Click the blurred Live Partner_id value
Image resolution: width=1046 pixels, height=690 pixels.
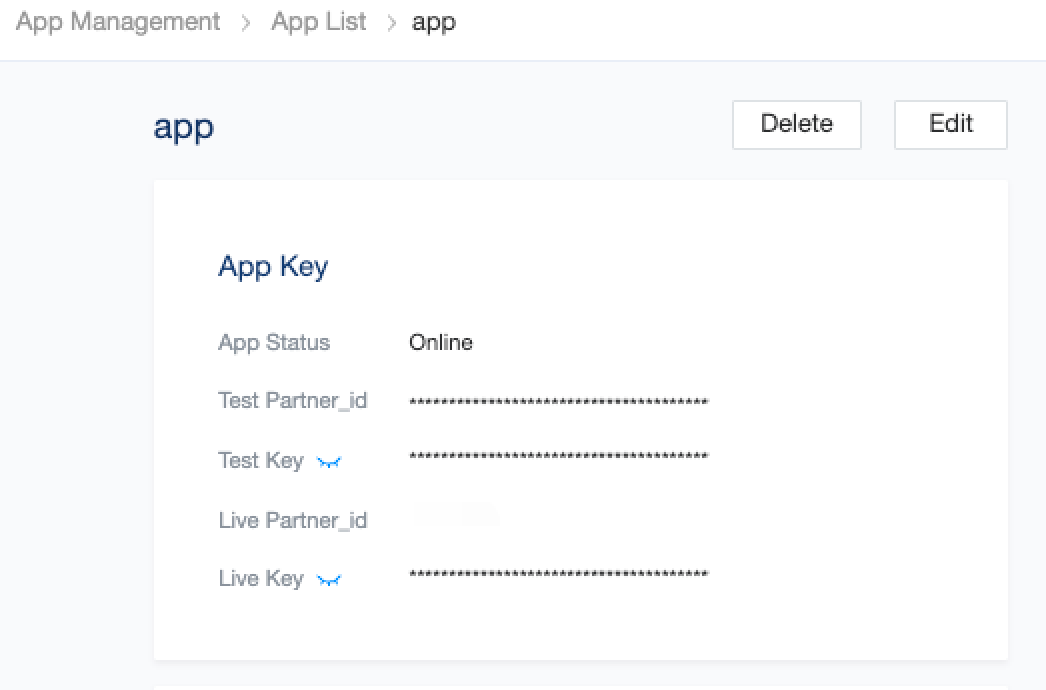pos(455,514)
